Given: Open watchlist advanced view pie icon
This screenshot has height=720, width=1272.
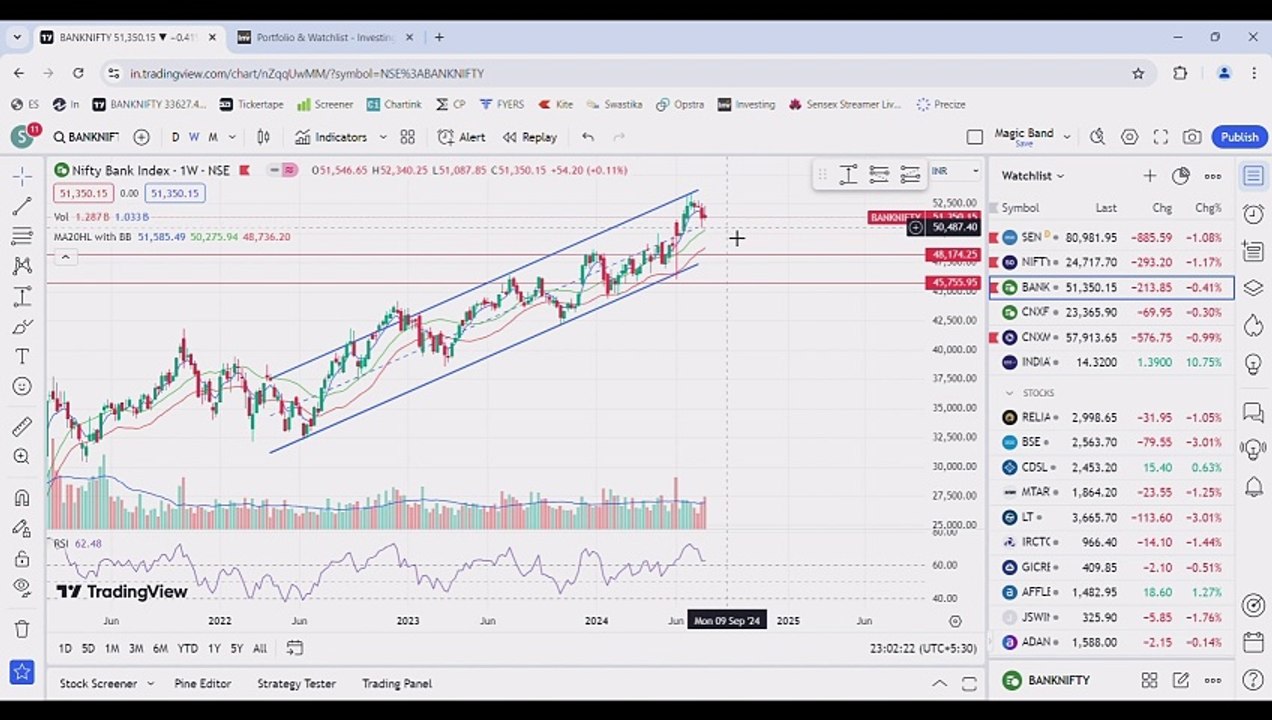Looking at the screenshot, I should point(1181,176).
